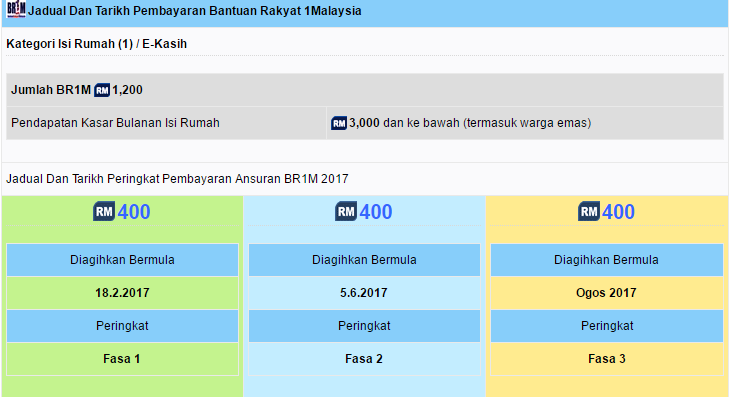The height and width of the screenshot is (397, 734).
Task: Click the 'Fasa 1' cell
Action: [123, 359]
